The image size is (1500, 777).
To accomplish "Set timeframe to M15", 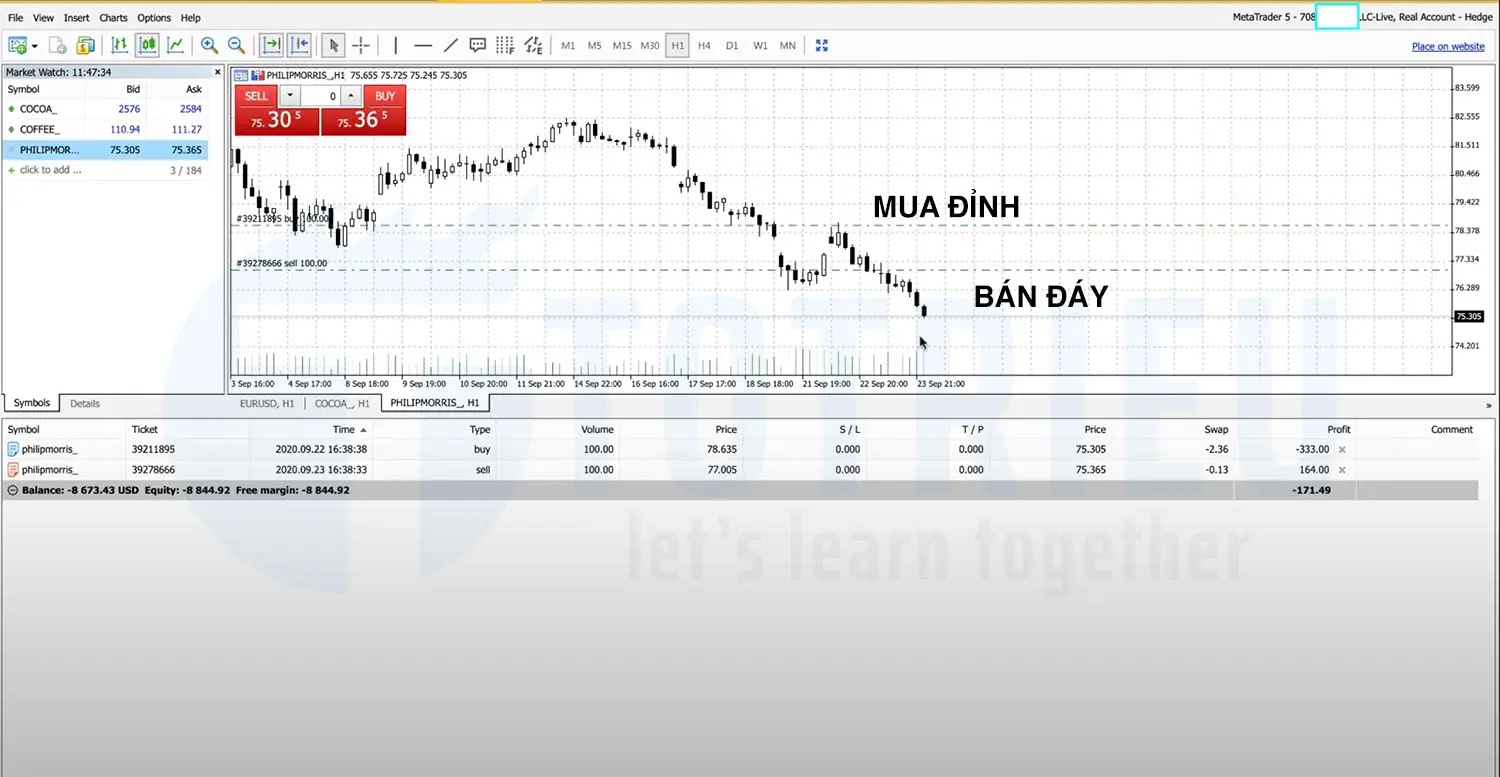I will 622,46.
